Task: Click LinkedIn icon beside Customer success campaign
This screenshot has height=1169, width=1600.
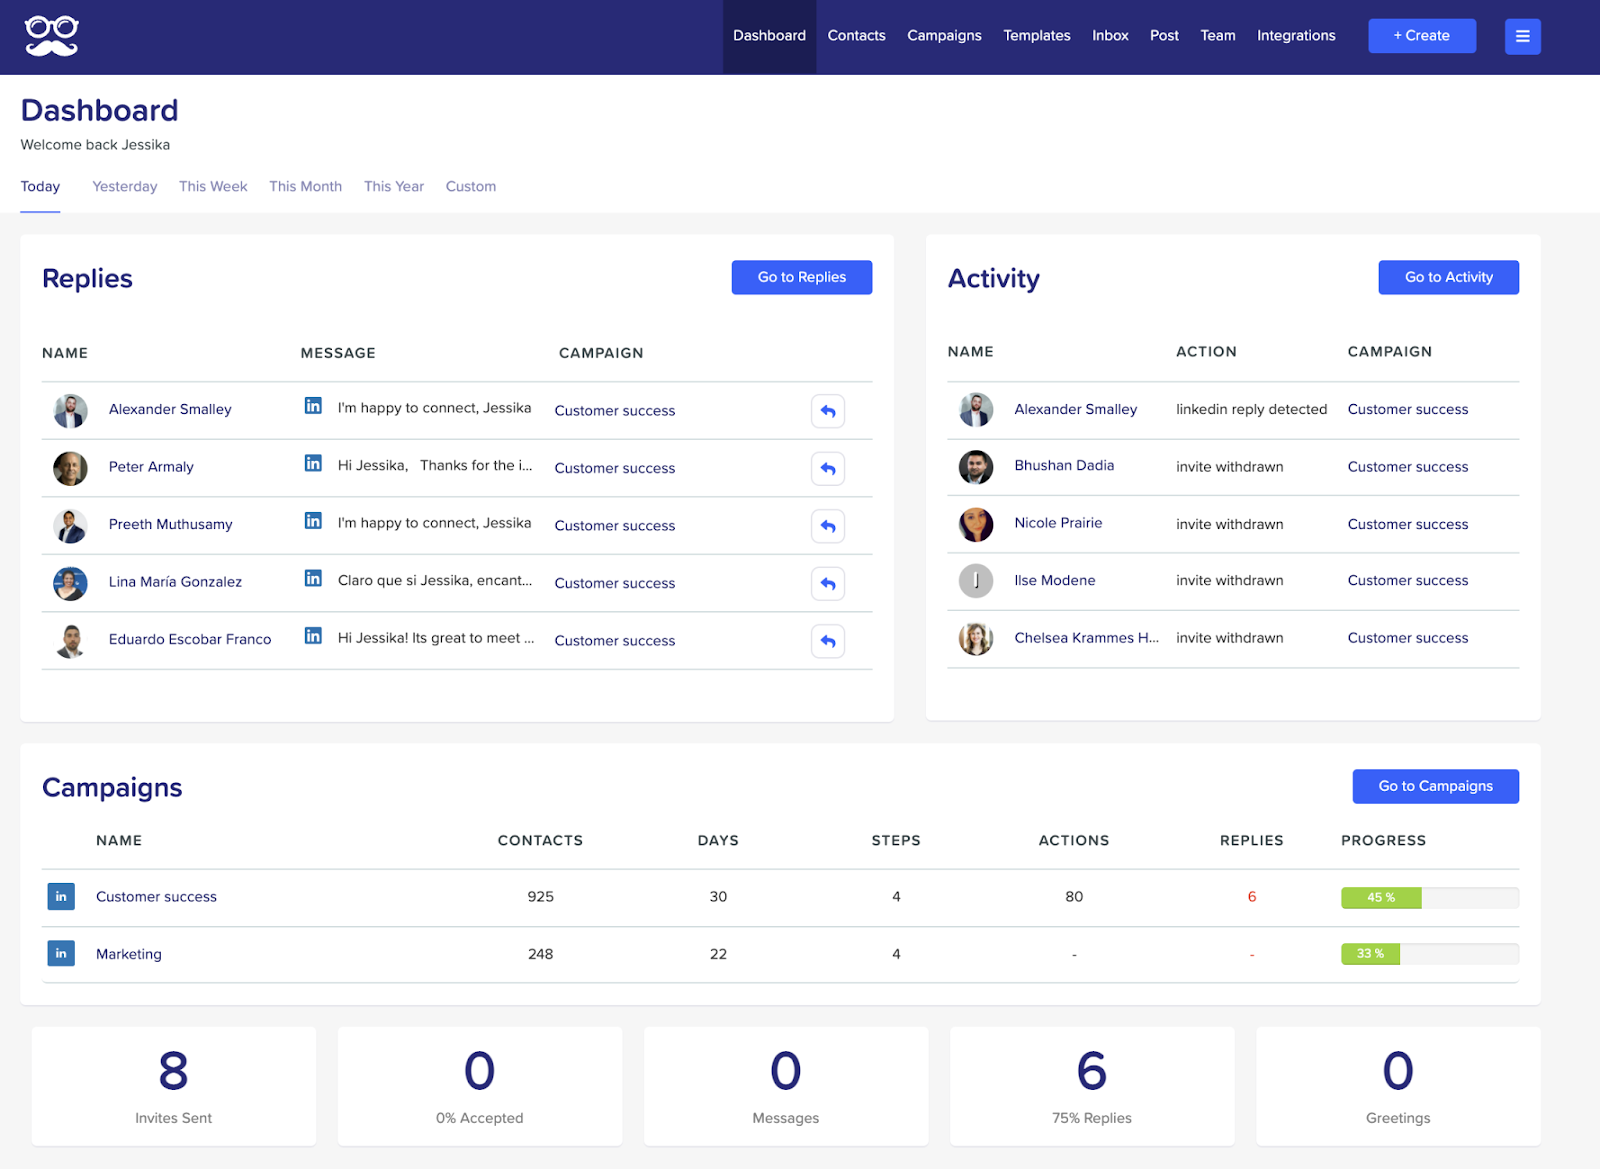Action: tap(61, 897)
